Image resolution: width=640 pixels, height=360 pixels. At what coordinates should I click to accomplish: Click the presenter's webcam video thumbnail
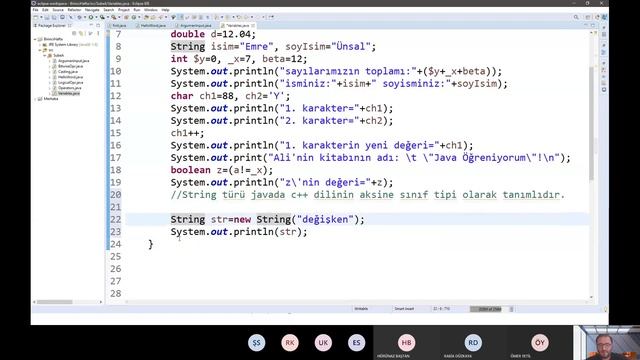pos(607,342)
